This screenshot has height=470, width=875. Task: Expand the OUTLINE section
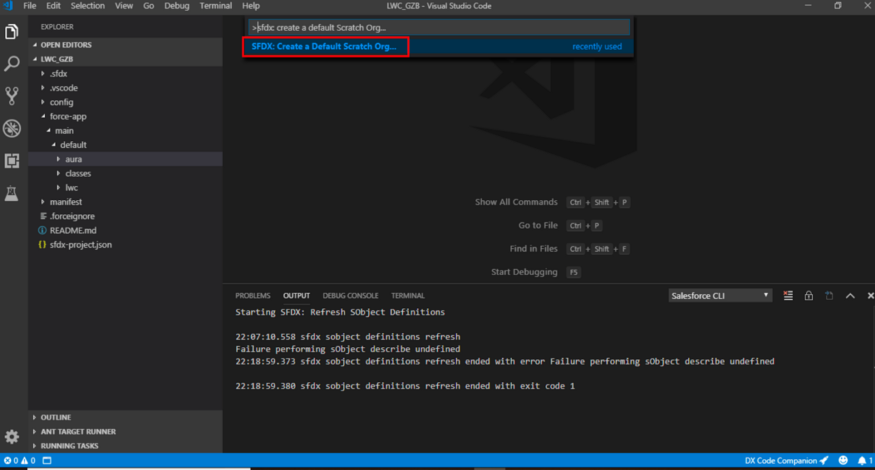(126, 417)
